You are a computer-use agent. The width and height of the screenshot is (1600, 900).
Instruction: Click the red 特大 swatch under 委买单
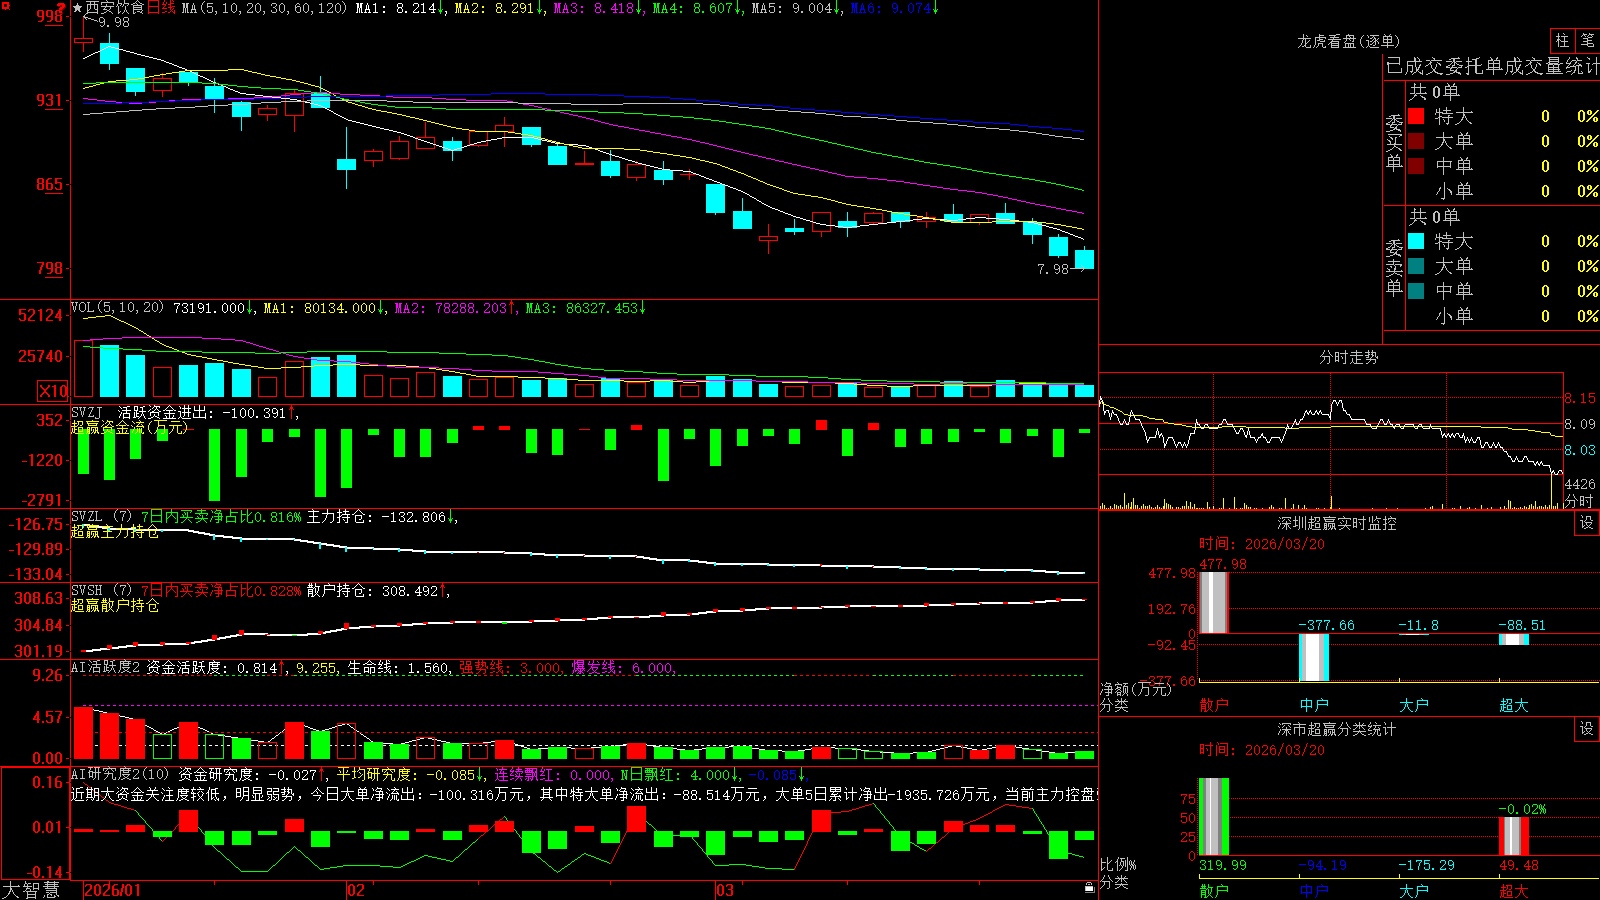pyautogui.click(x=1416, y=116)
